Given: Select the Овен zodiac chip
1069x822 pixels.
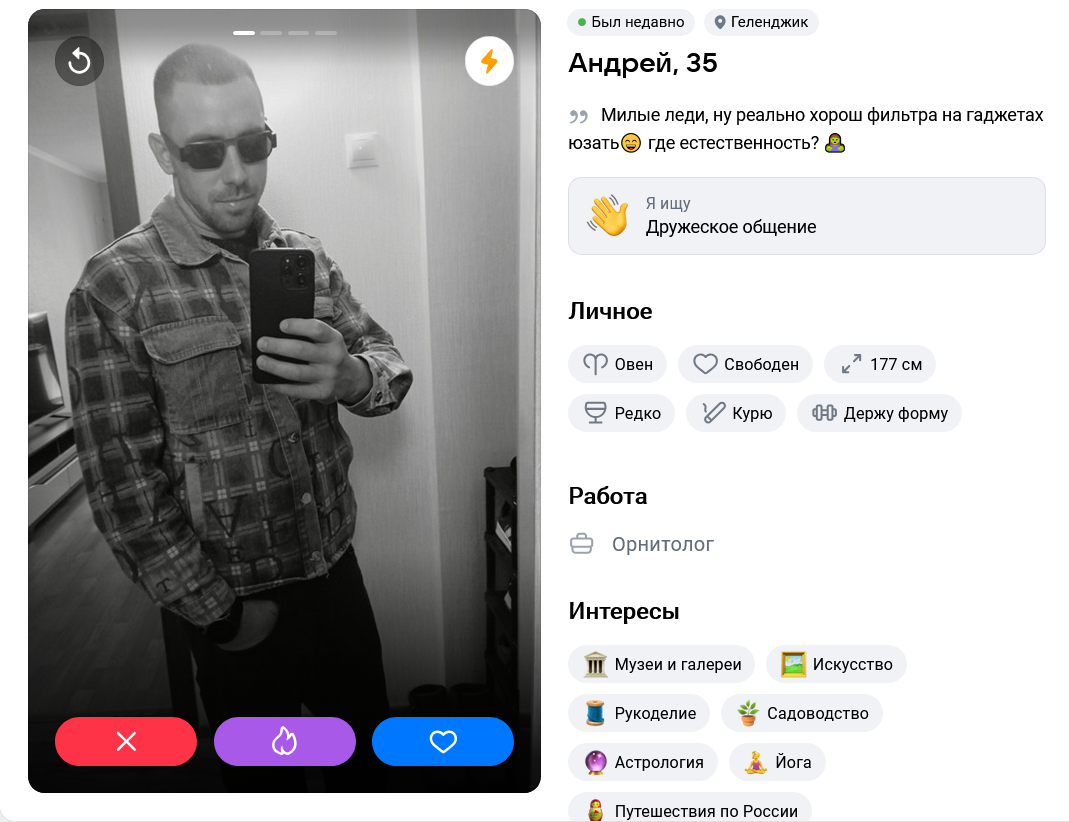Looking at the screenshot, I should (618, 364).
